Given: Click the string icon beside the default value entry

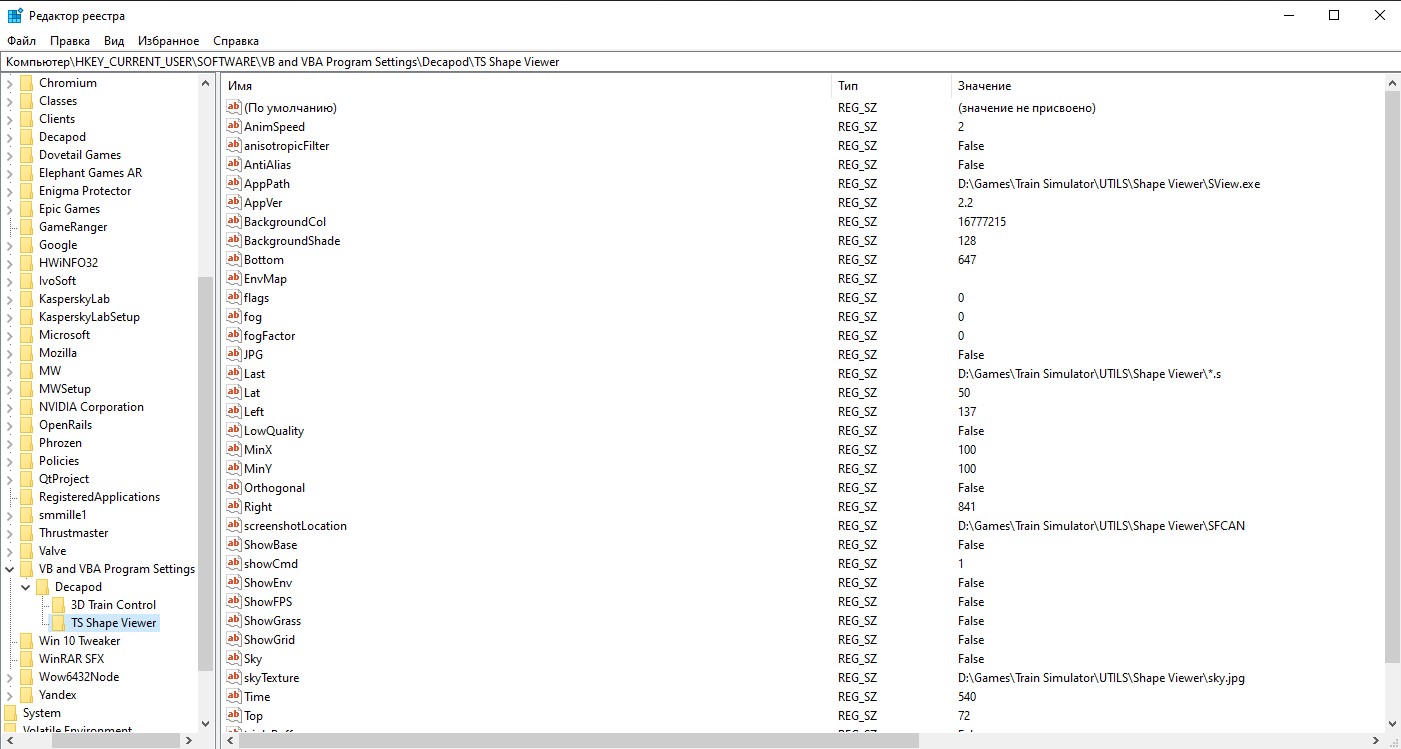Looking at the screenshot, I should click(234, 108).
